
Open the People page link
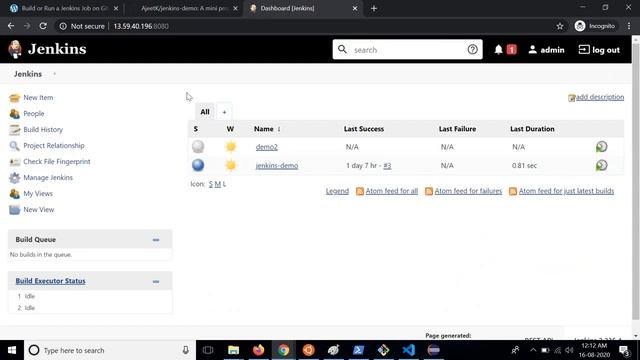click(33, 113)
